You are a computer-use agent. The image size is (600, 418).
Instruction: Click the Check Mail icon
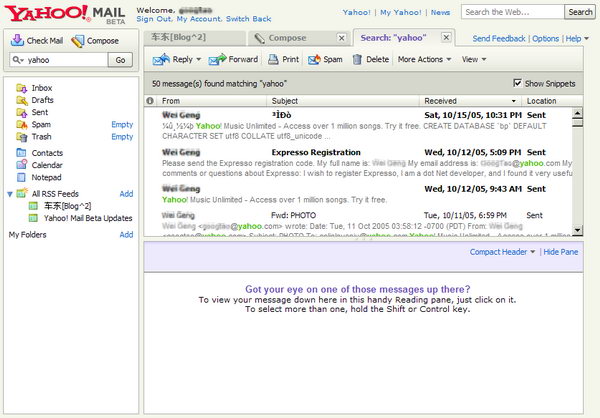[x=18, y=41]
